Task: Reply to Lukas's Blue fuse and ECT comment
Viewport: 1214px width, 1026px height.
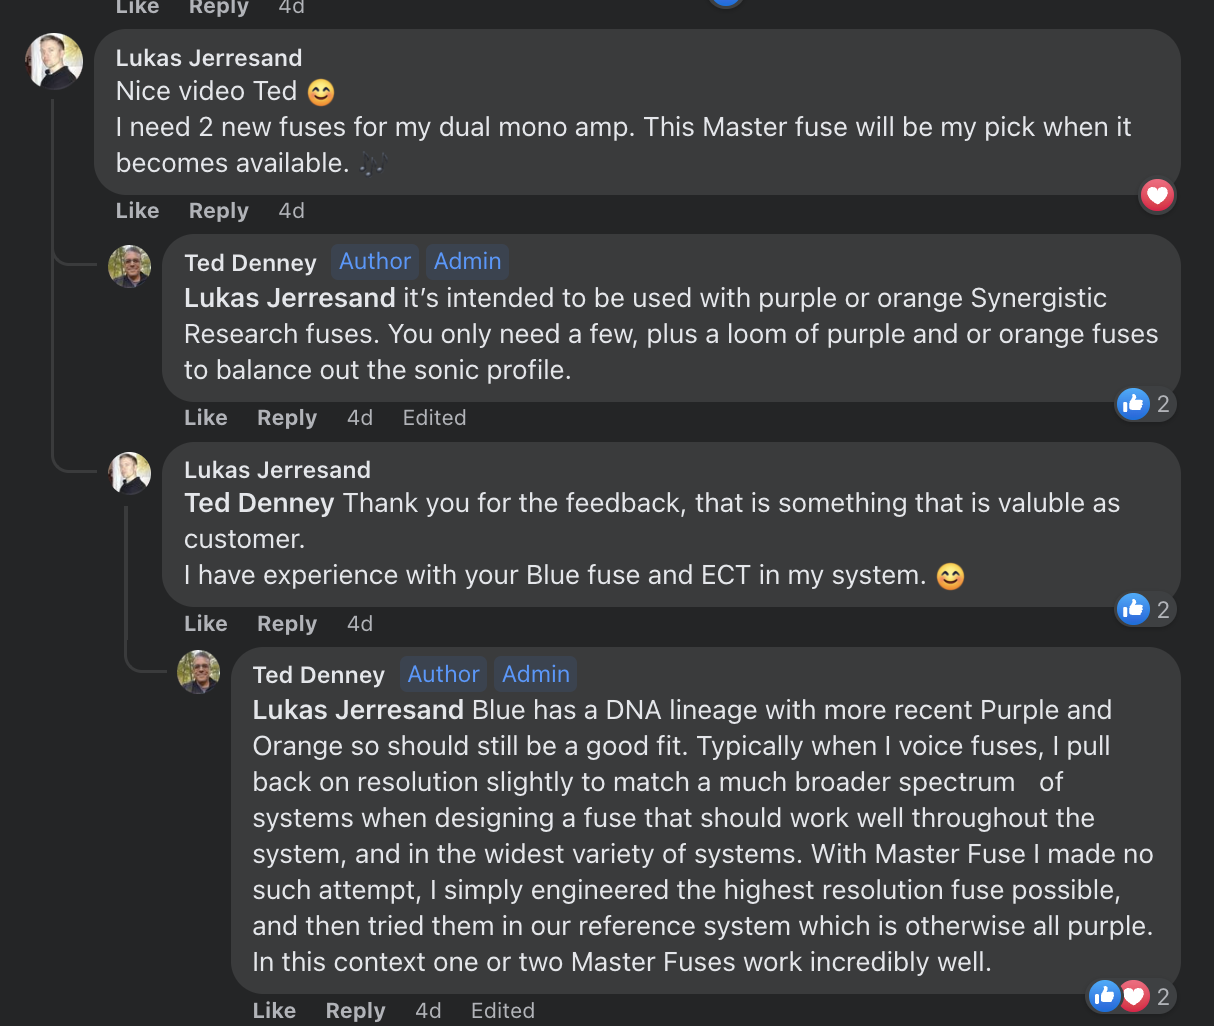Action: [286, 624]
